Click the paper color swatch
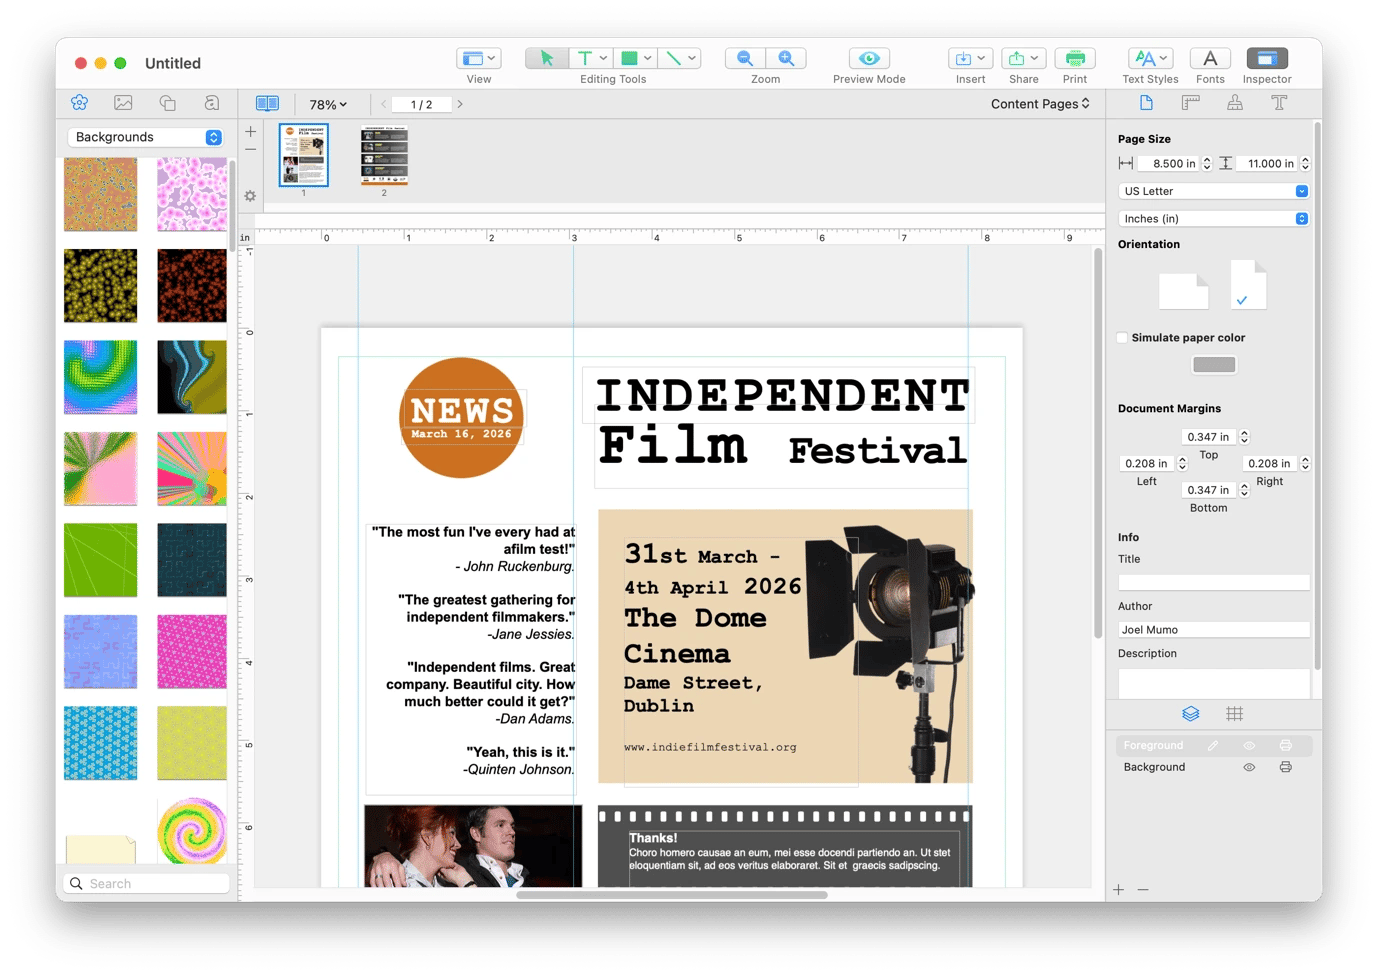The height and width of the screenshot is (975, 1378). point(1214,365)
